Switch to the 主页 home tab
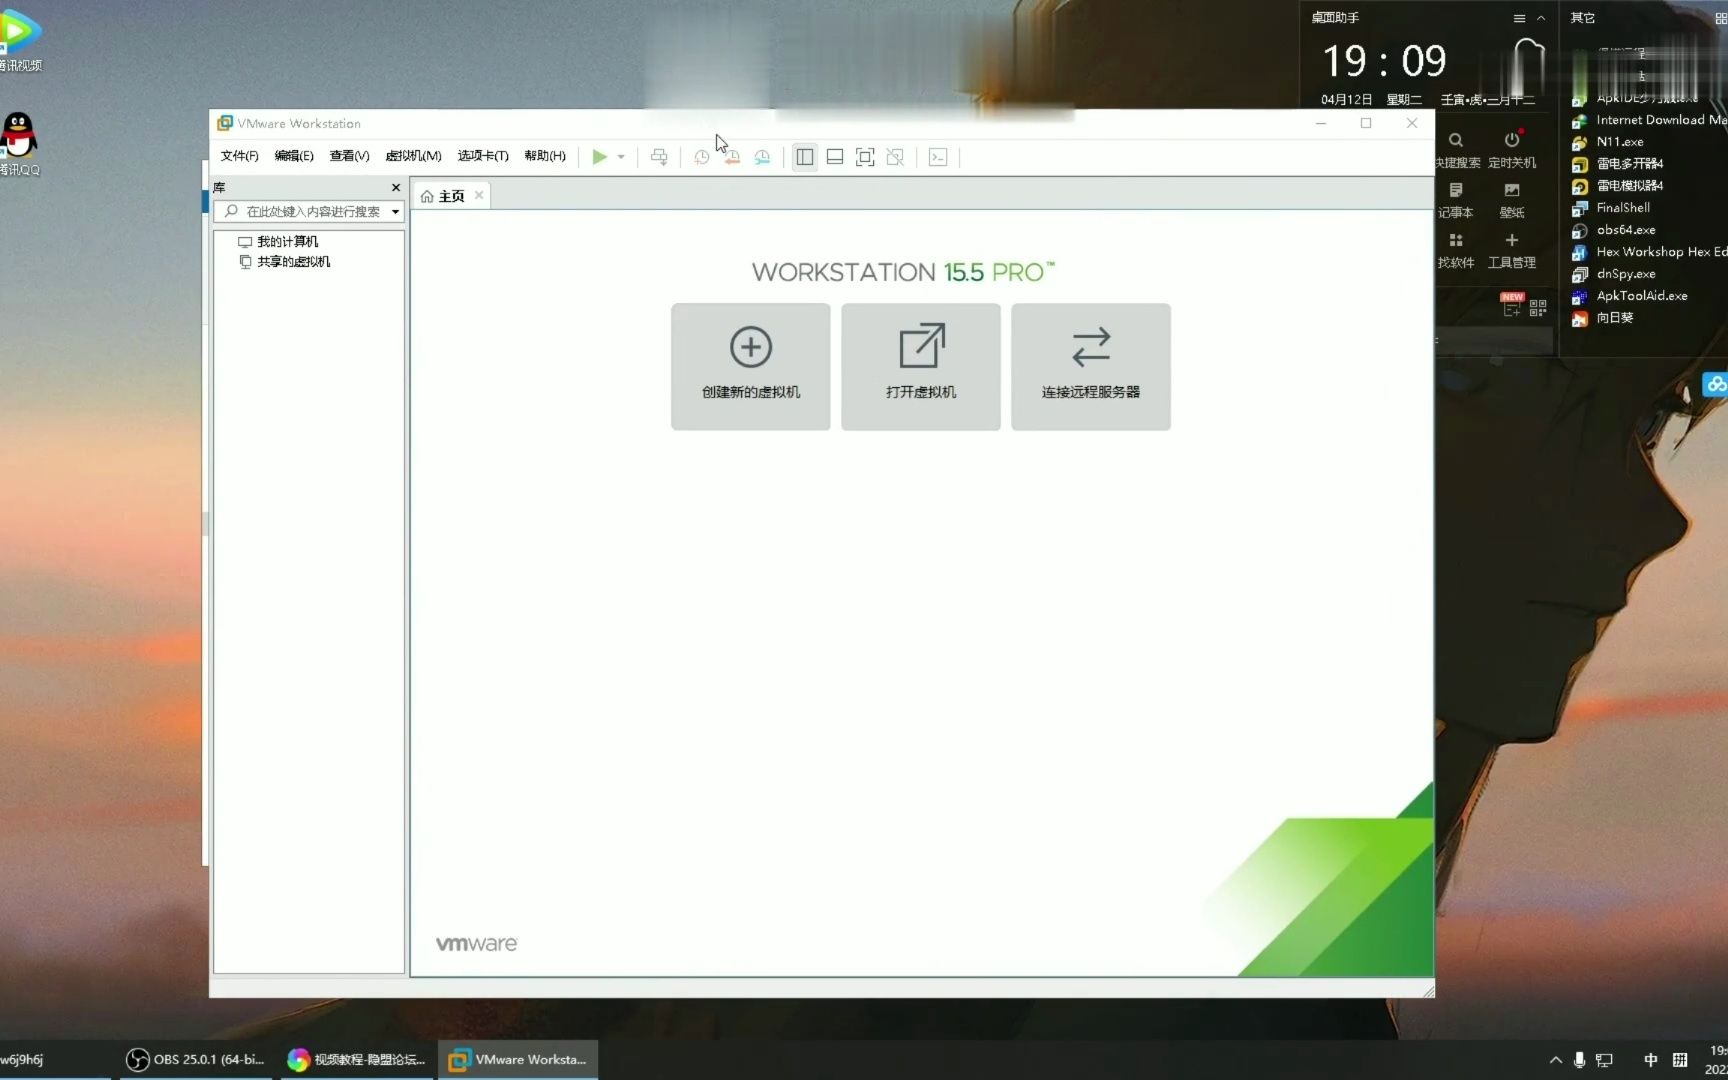 point(443,196)
